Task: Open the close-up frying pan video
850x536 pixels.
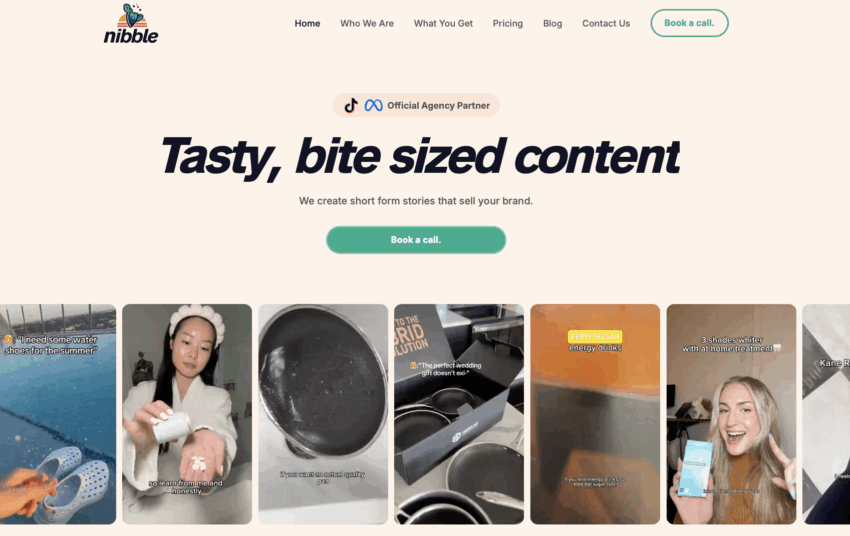Action: point(323,414)
